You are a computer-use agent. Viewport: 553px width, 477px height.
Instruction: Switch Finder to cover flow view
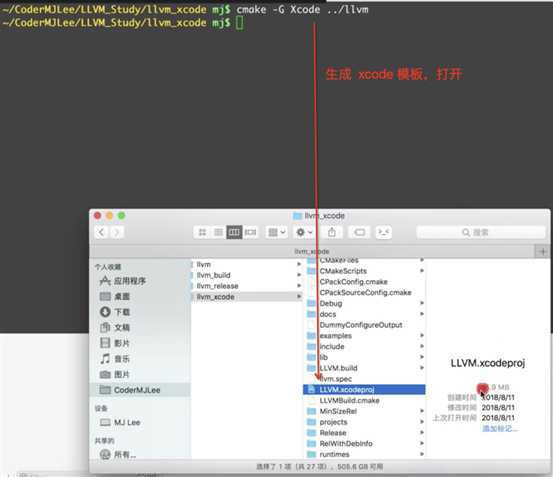[x=250, y=232]
